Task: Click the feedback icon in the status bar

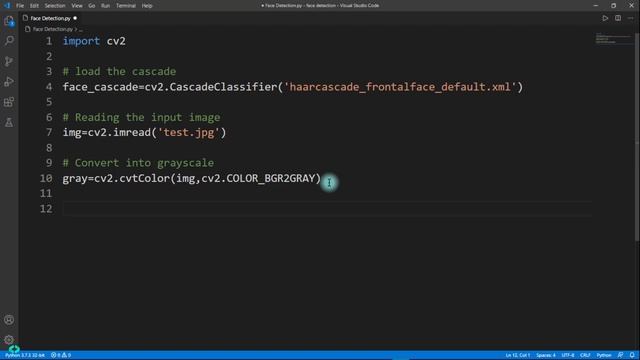Action: pos(620,355)
